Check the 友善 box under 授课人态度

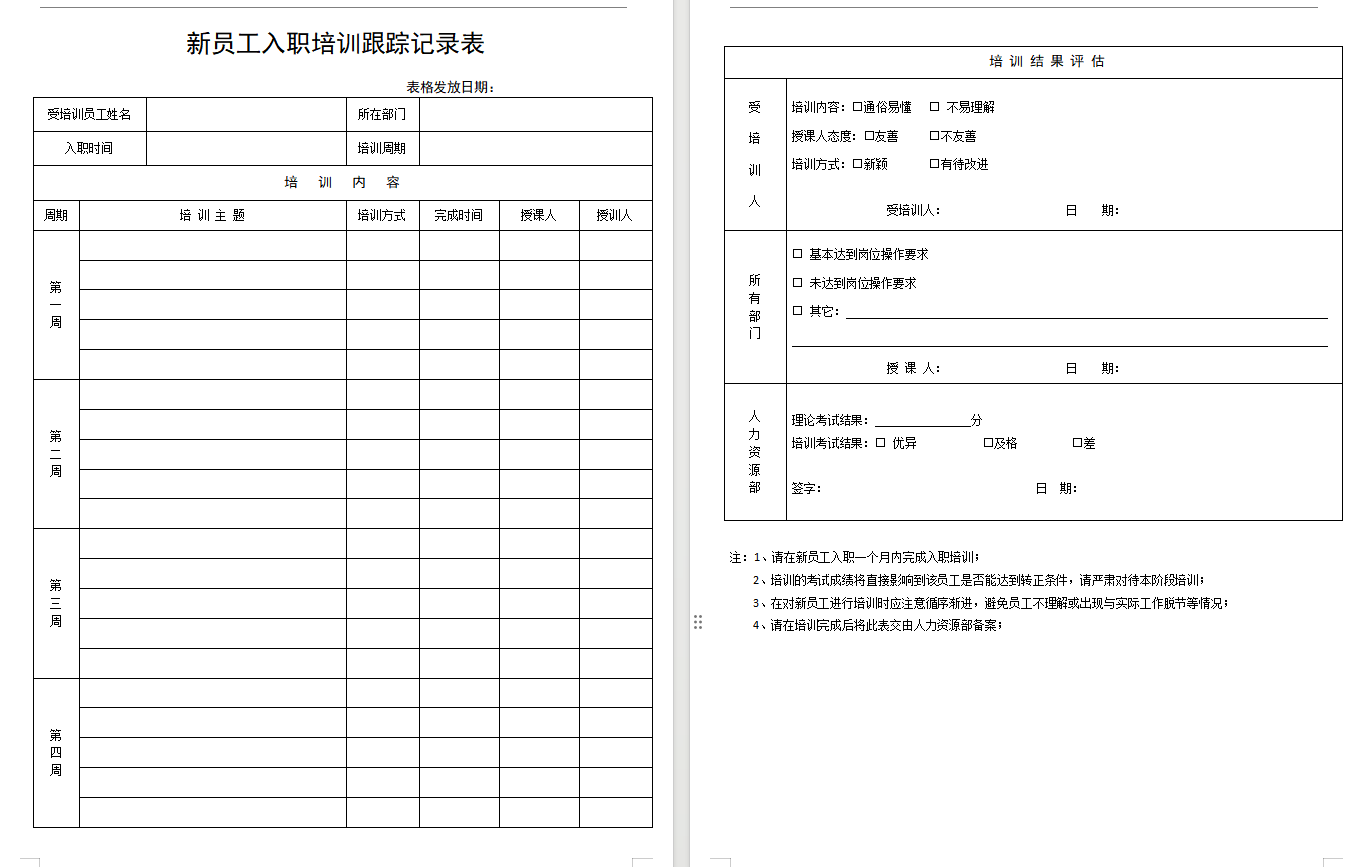click(x=869, y=136)
